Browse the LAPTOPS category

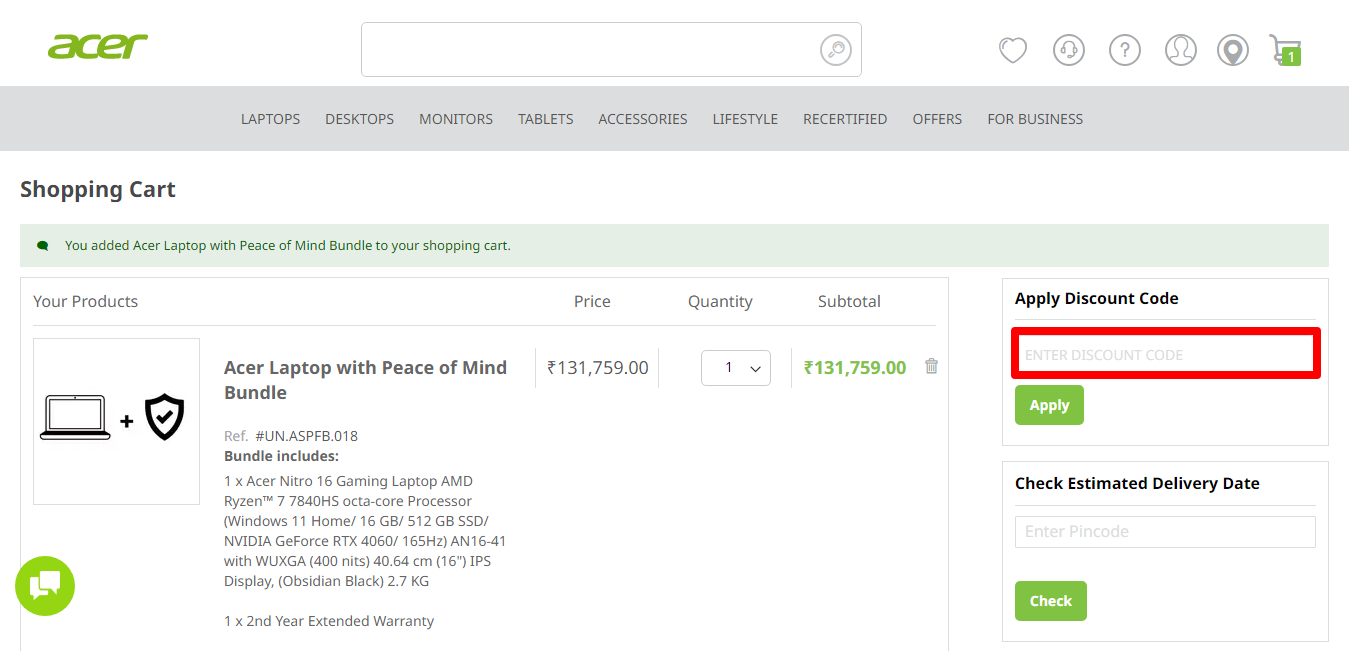270,118
